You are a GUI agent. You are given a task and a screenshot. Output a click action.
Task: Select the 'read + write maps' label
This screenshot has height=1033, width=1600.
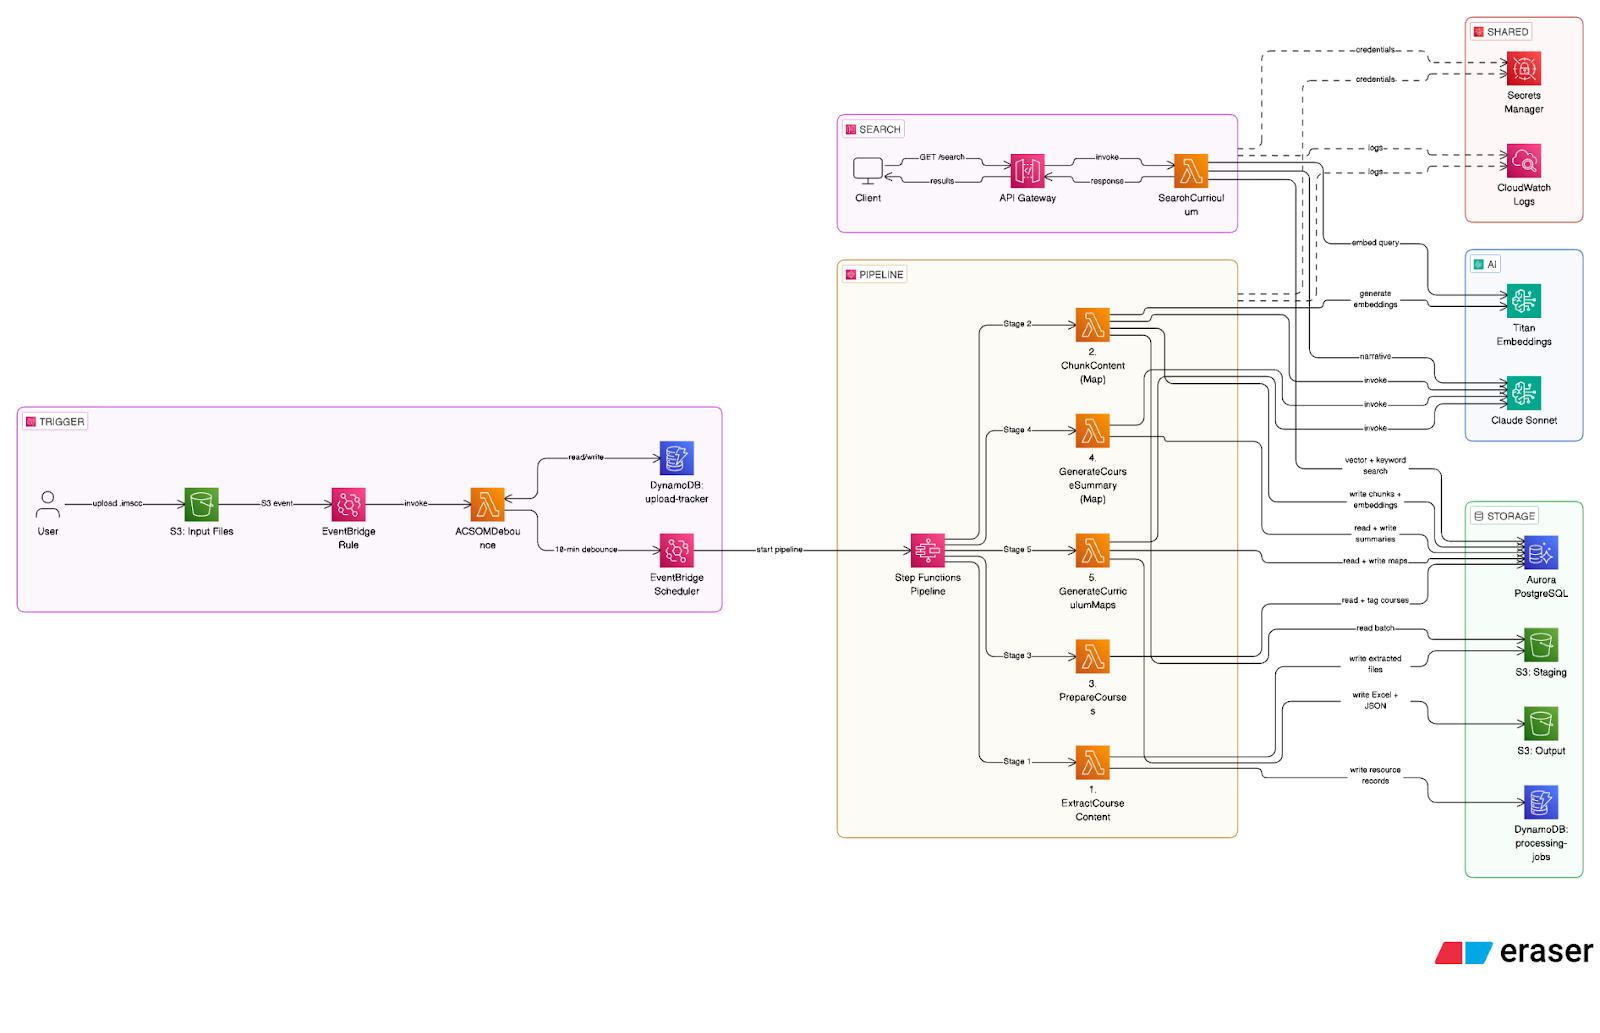(x=1375, y=562)
